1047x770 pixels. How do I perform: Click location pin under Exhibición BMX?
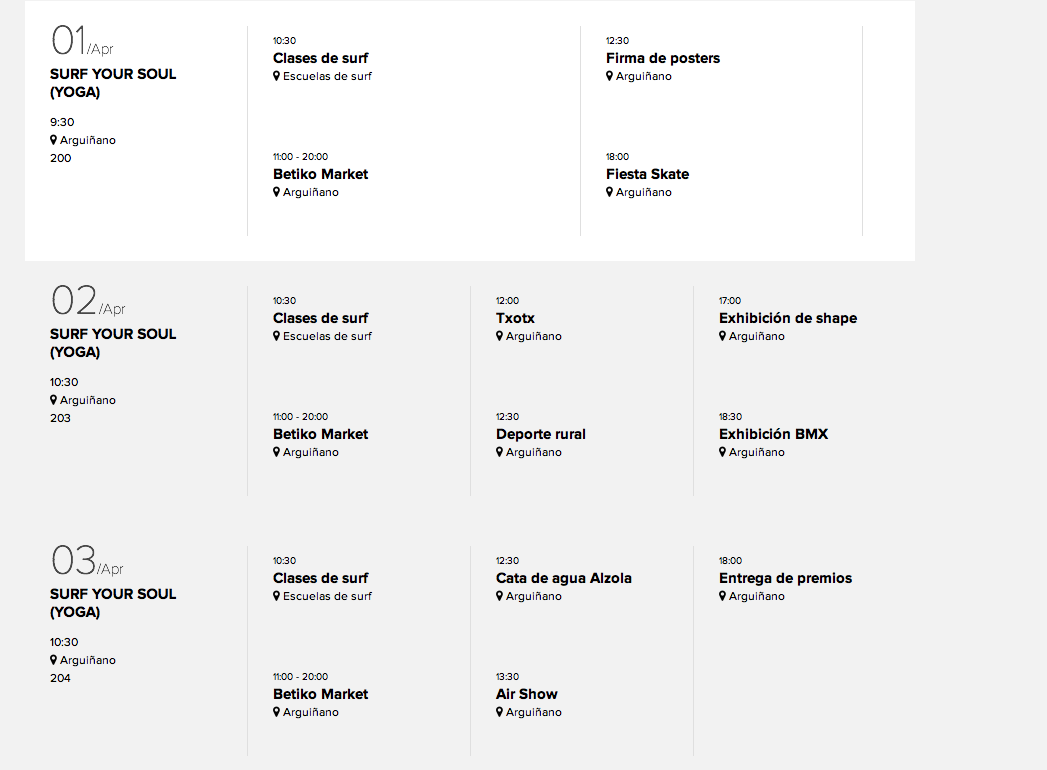click(x=722, y=452)
